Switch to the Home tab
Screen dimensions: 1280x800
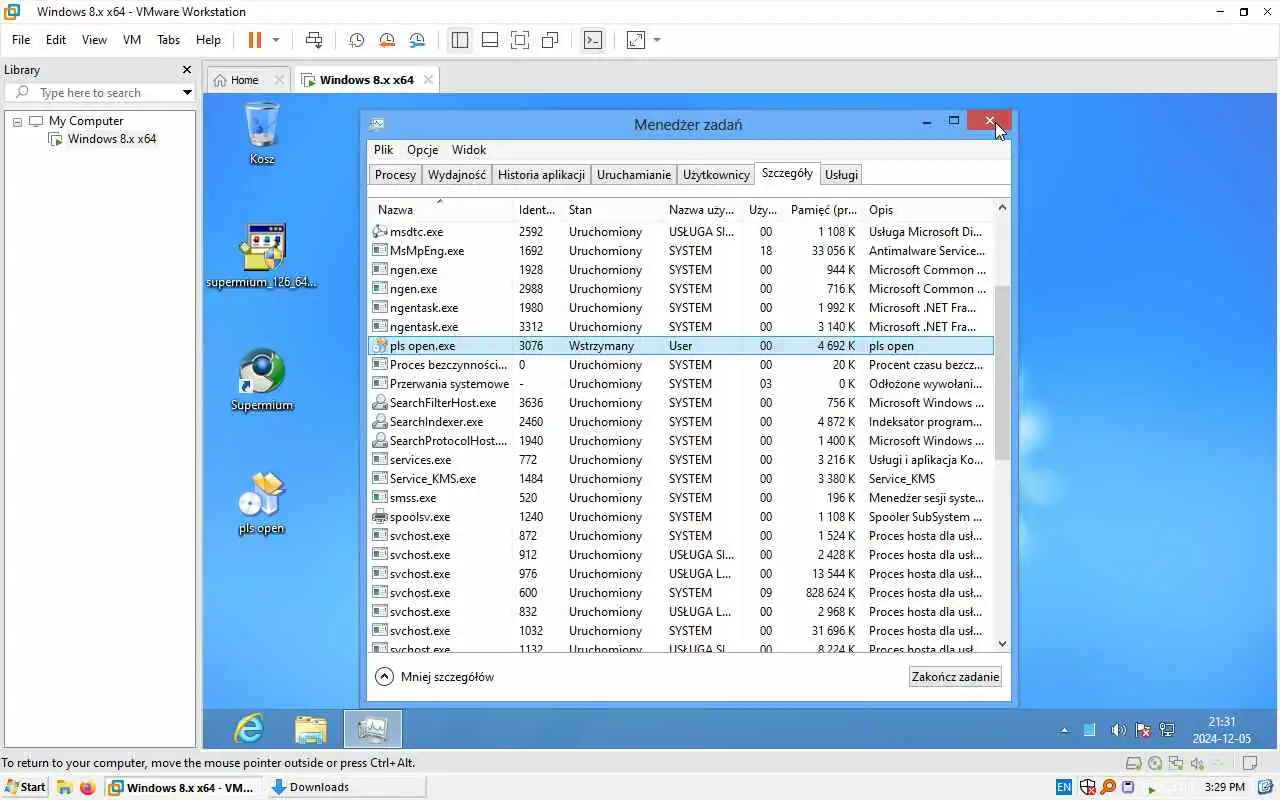(x=244, y=80)
